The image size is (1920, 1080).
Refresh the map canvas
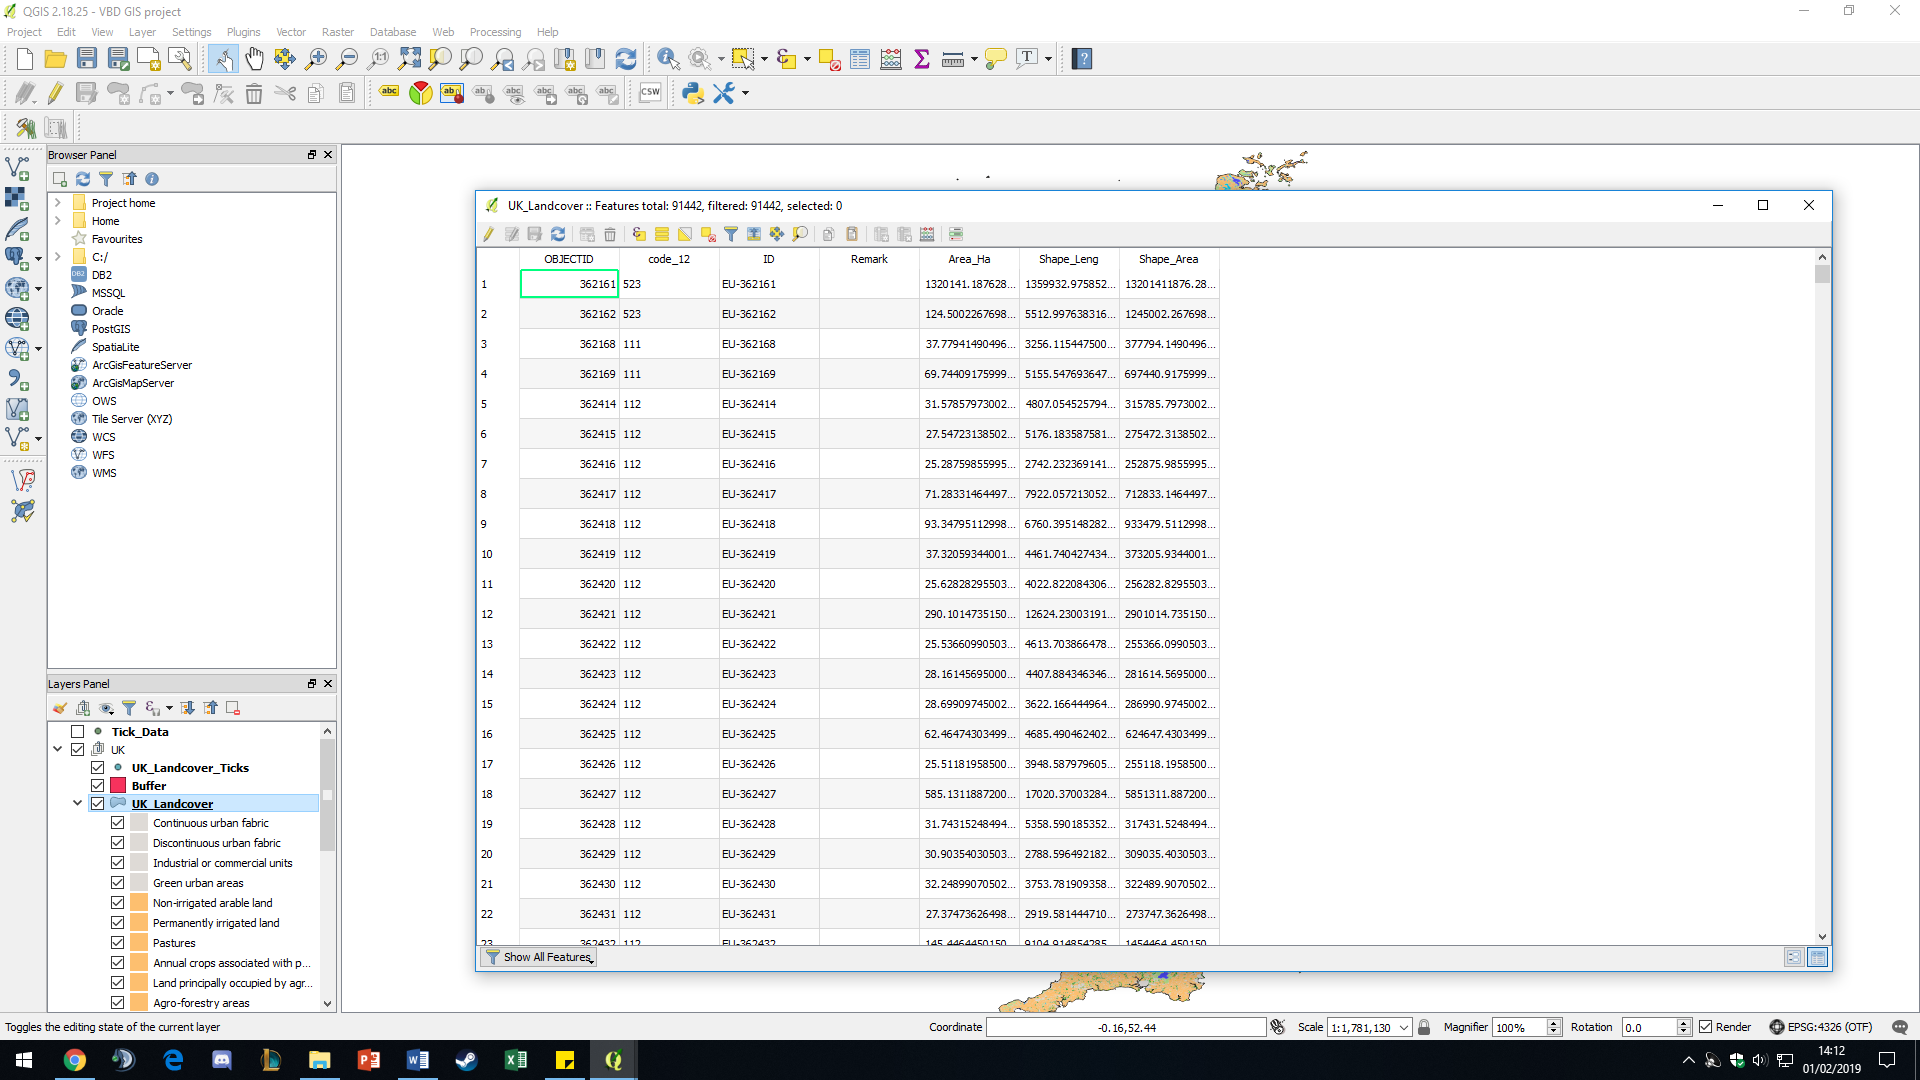pyautogui.click(x=626, y=59)
